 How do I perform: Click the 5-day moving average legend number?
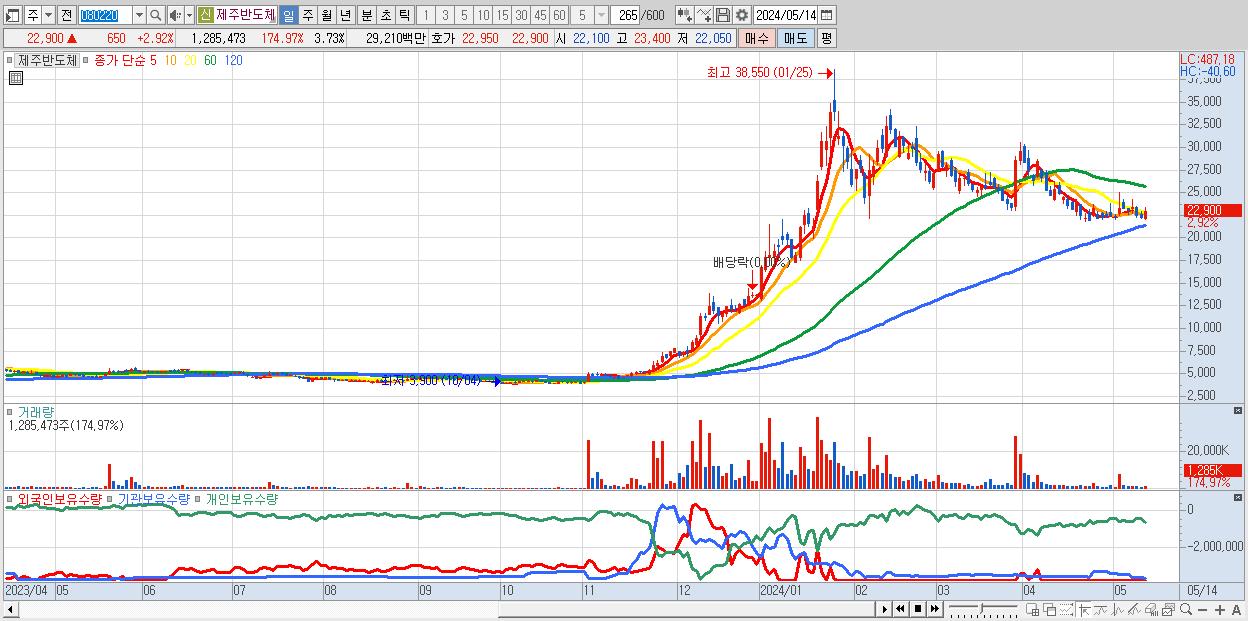pyautogui.click(x=153, y=60)
